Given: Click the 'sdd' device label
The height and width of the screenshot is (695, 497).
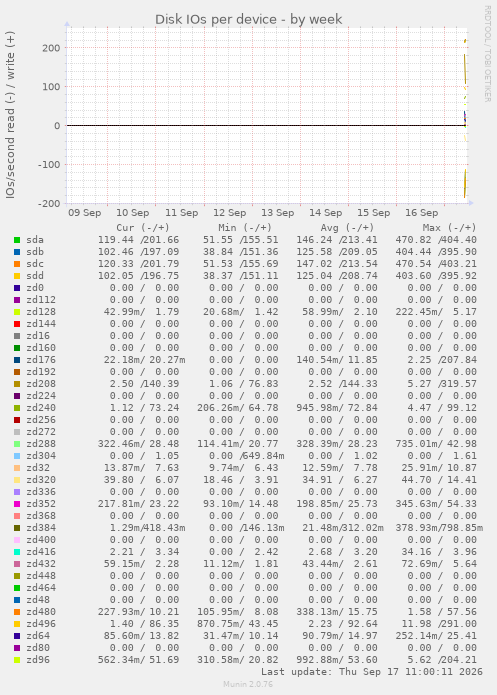Looking at the screenshot, I should tap(35, 276).
